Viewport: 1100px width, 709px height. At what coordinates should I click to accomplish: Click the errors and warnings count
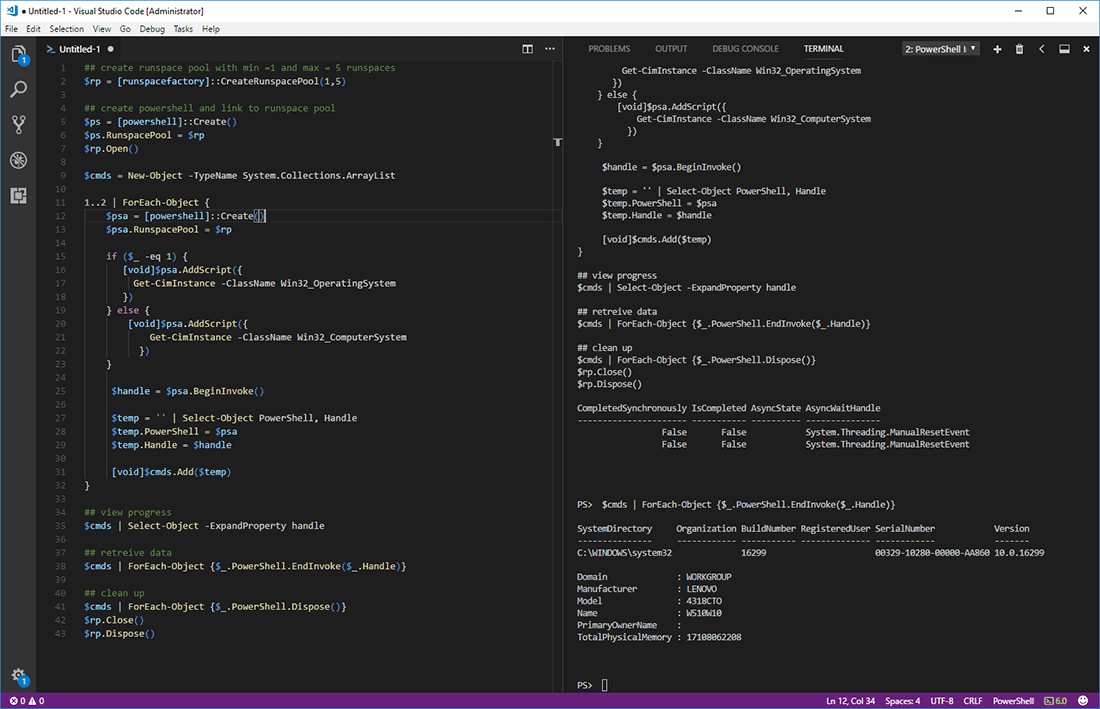point(26,701)
